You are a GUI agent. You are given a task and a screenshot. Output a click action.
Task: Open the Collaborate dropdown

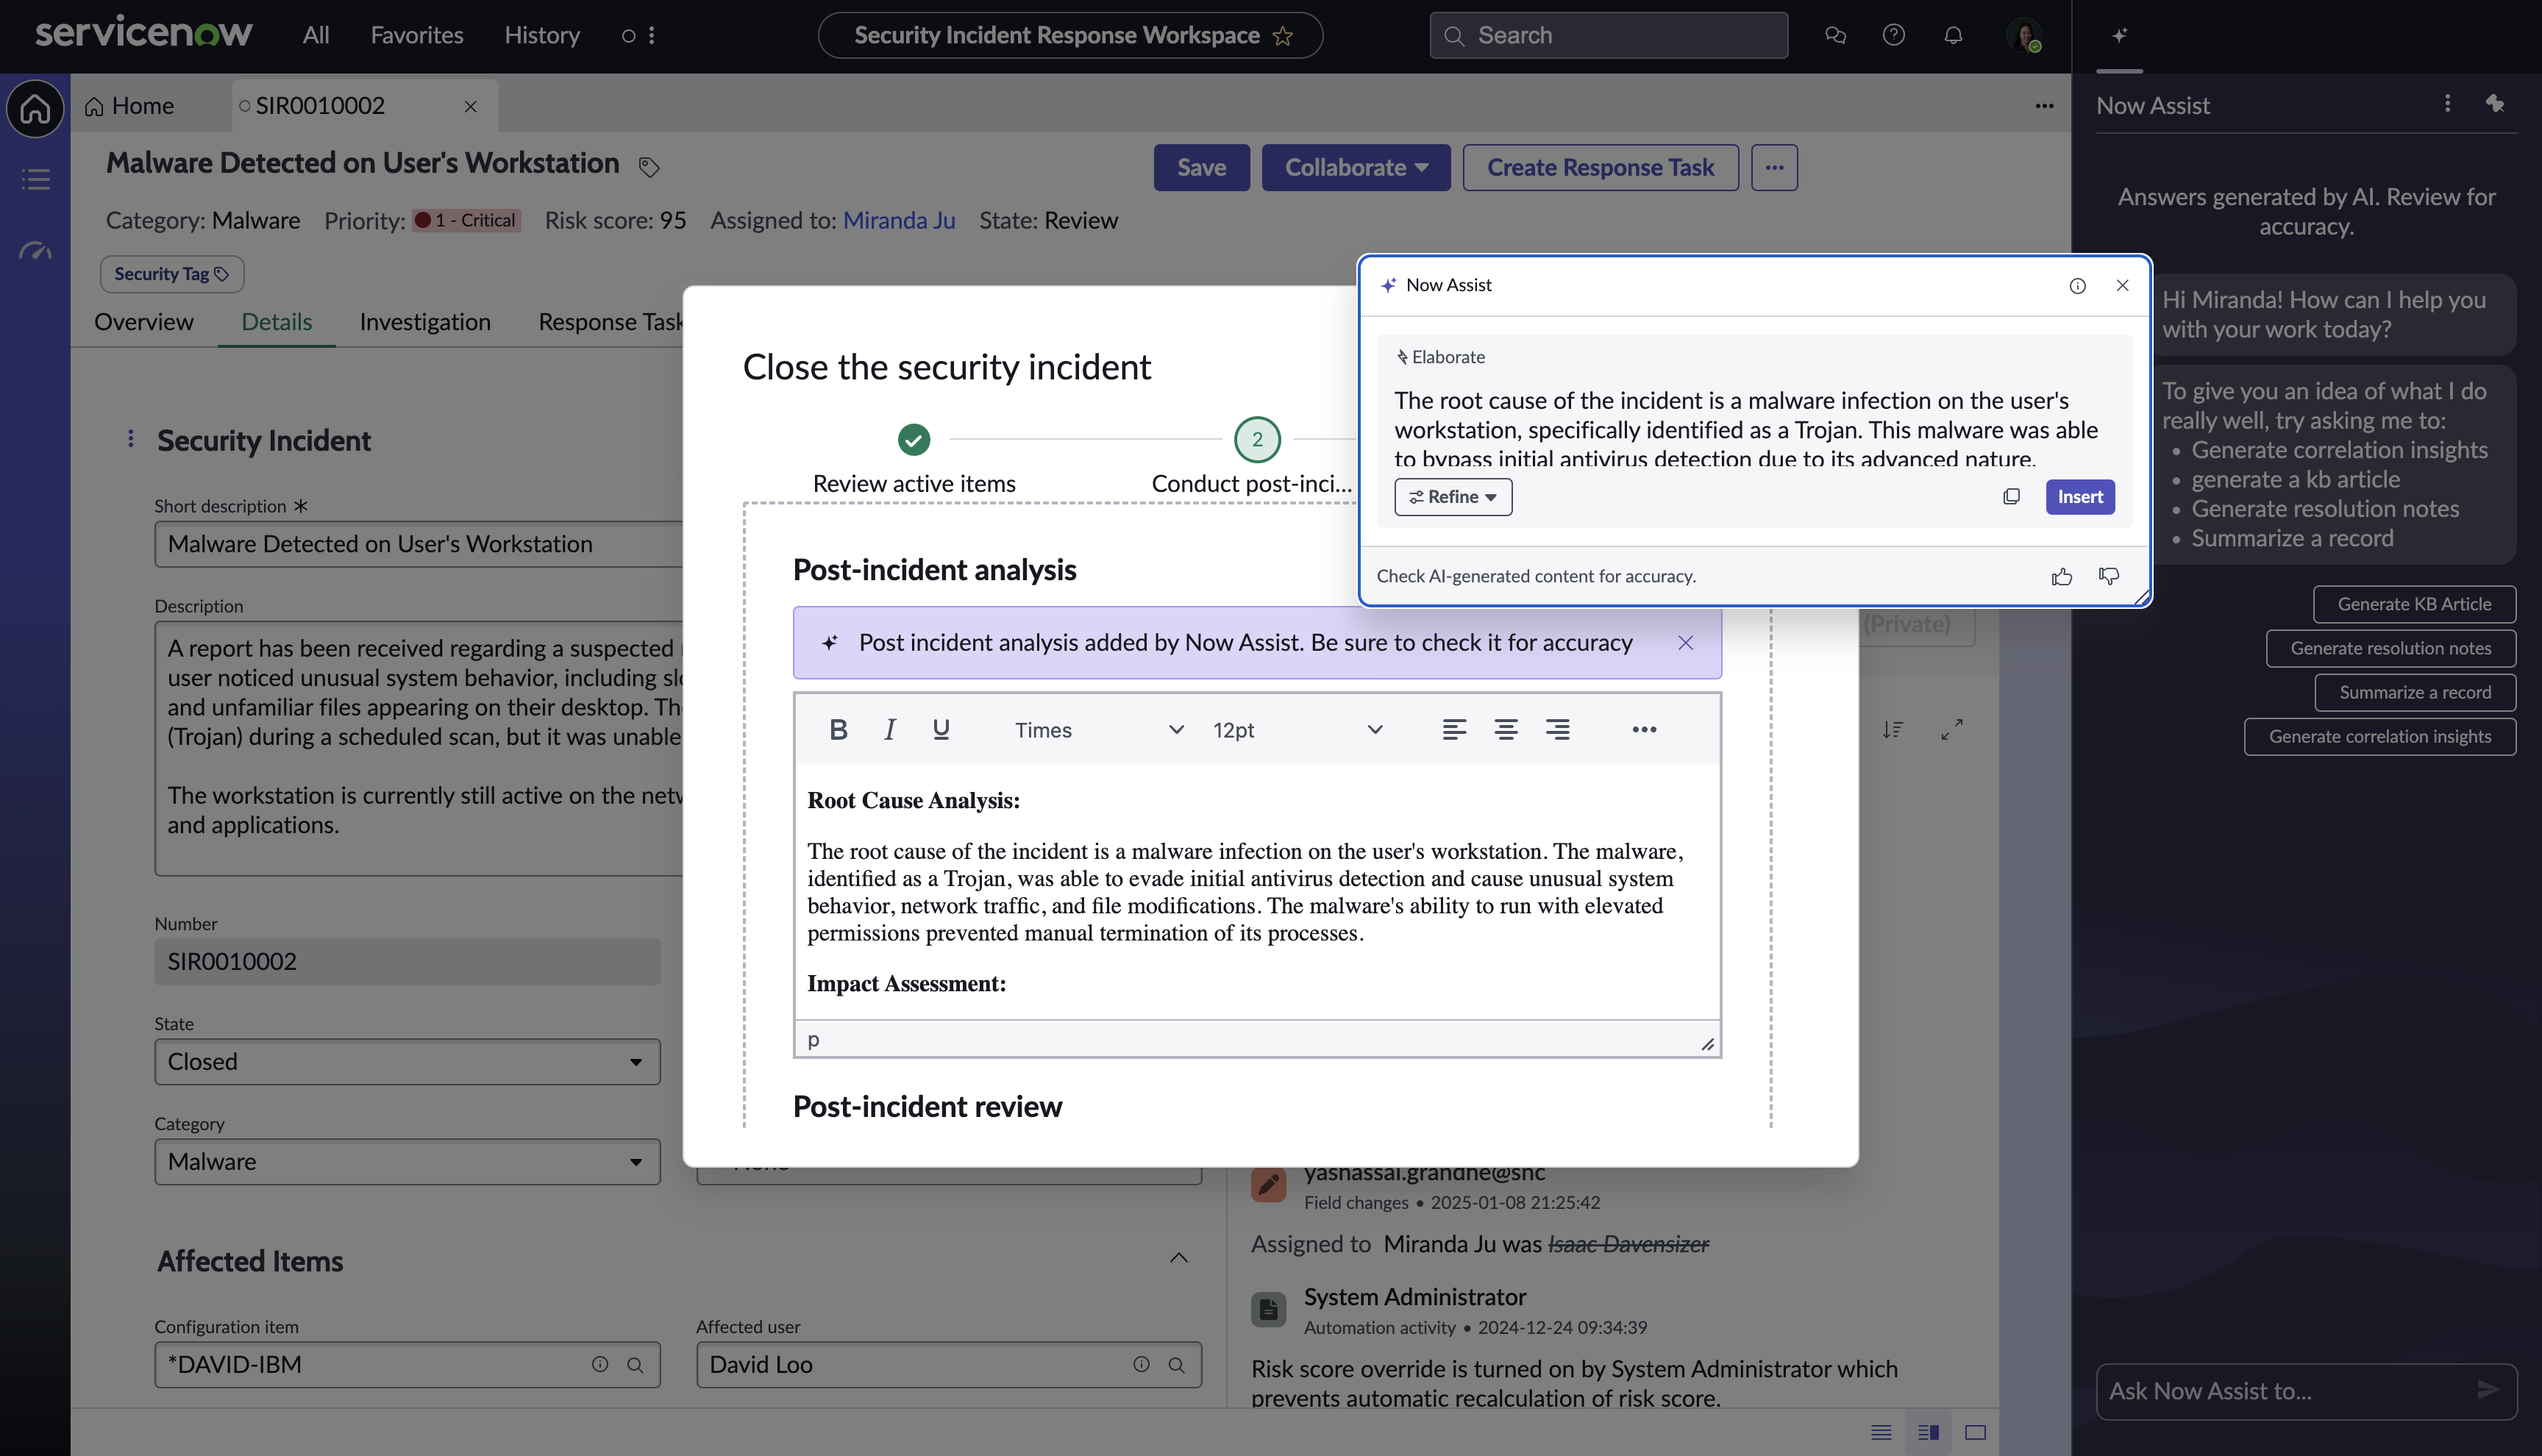(x=1355, y=168)
